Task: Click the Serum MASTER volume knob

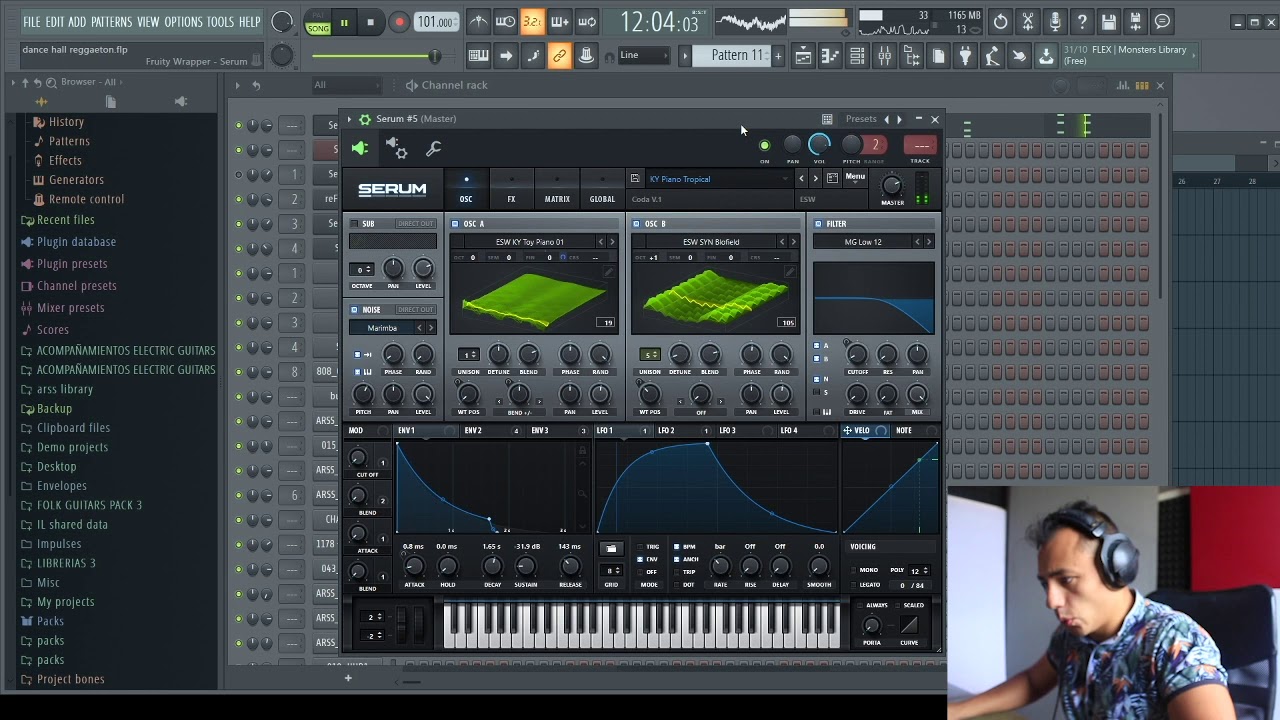Action: point(892,185)
